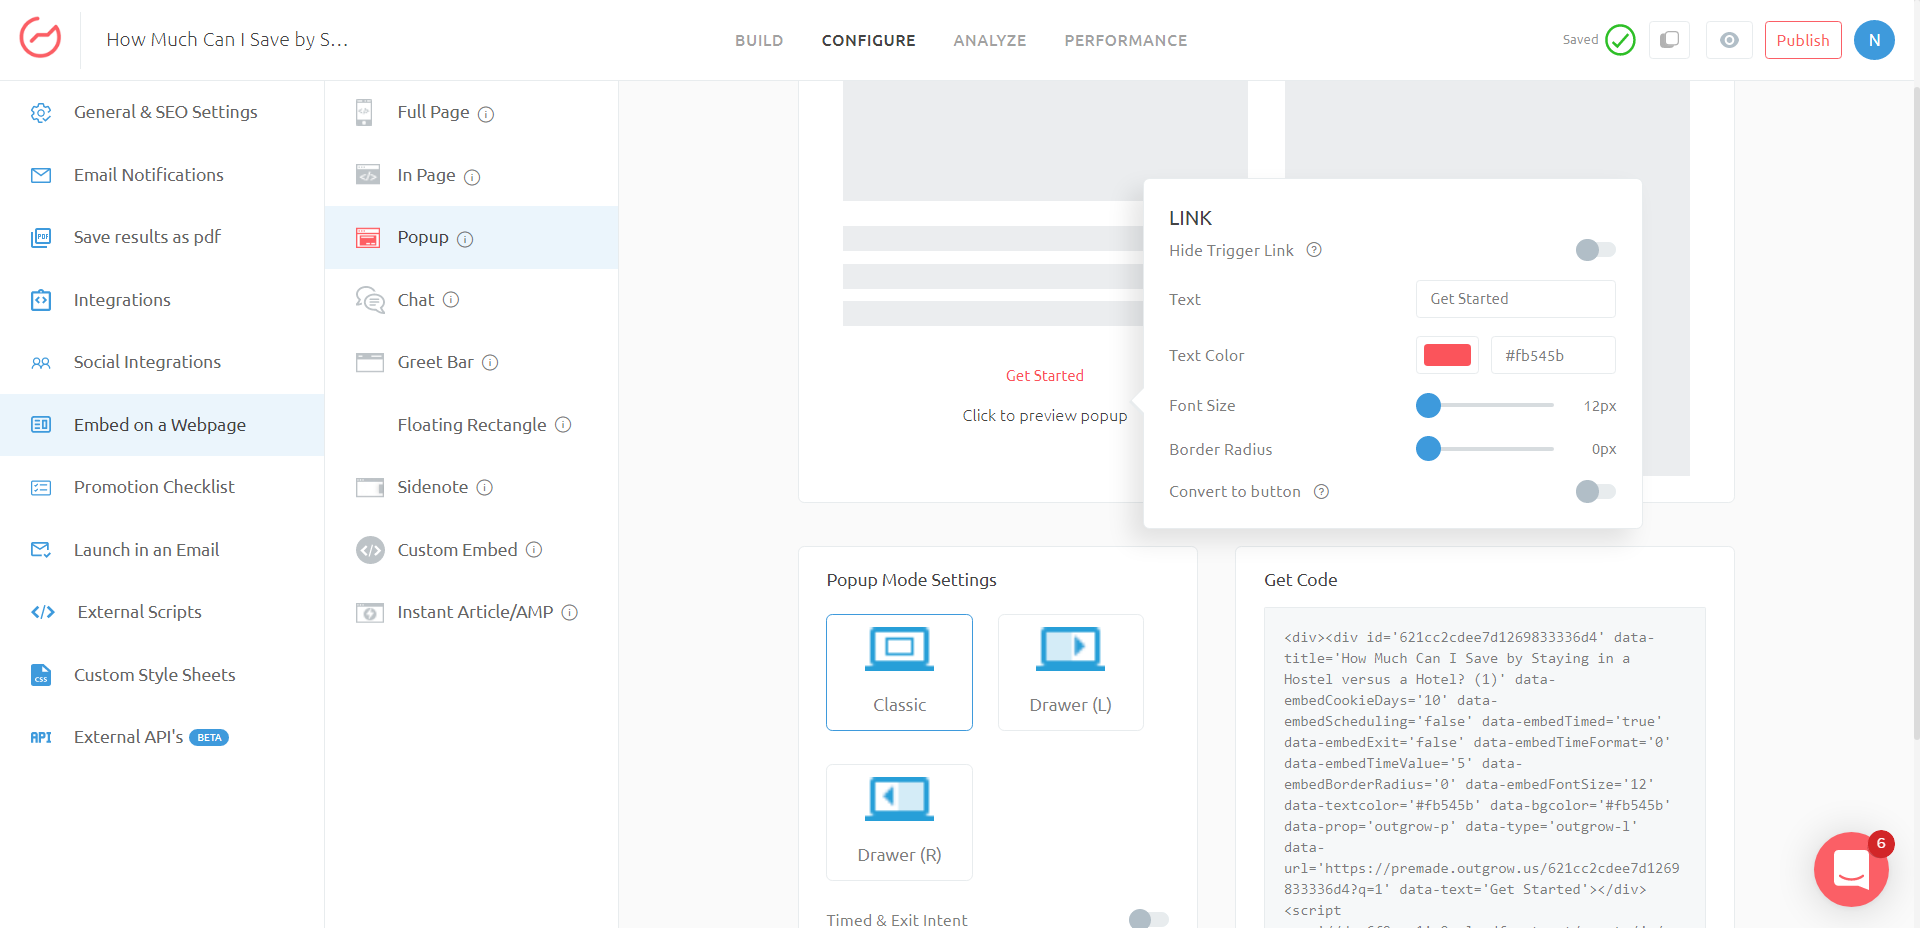
Task: Open Embed on a Webpage section
Action: pyautogui.click(x=162, y=425)
